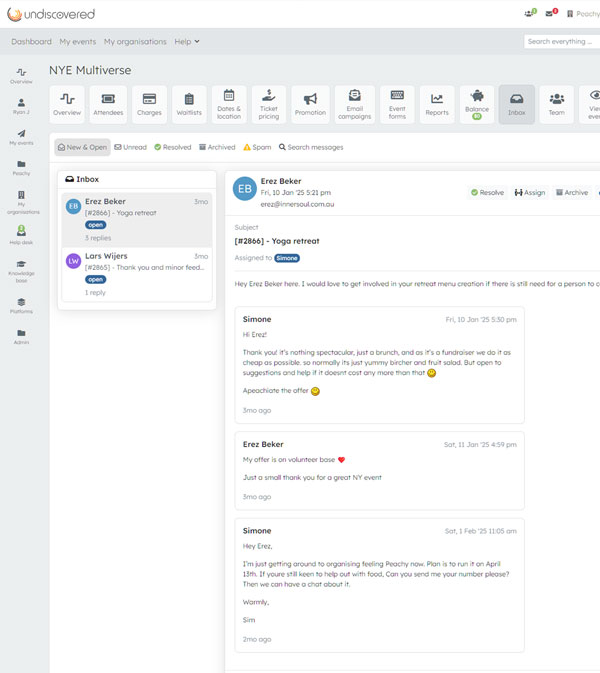The height and width of the screenshot is (673, 600).
Task: Open the Balance section
Action: [x=477, y=104]
